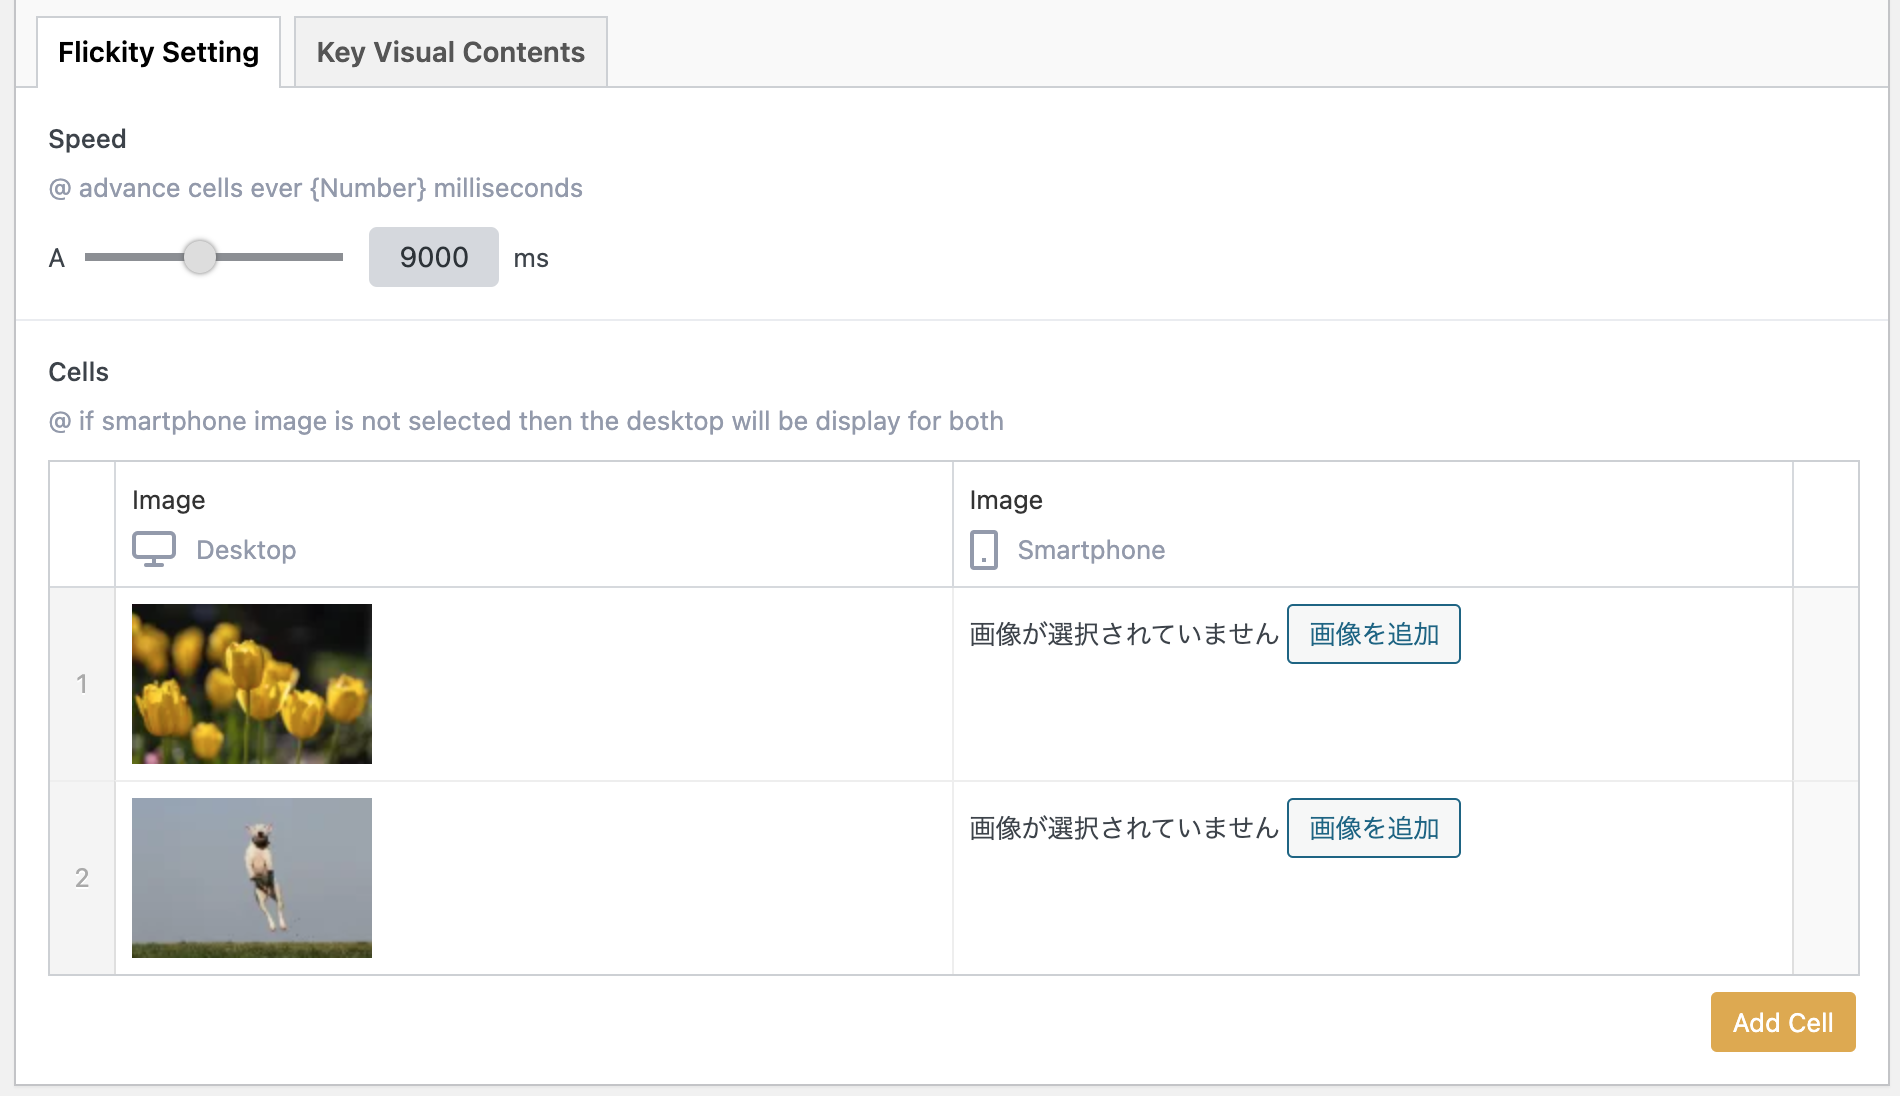Click the smartphone image hint under Cells
Viewport: 1900px width, 1096px height.
(x=526, y=421)
